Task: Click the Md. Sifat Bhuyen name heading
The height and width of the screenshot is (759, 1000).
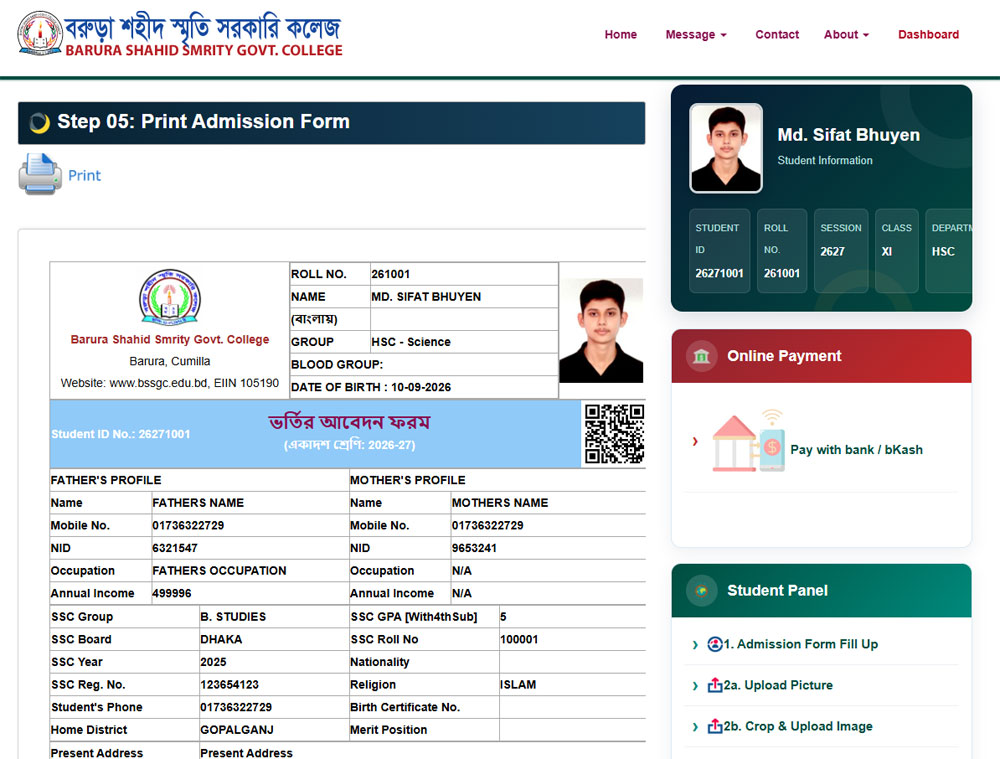Action: pyautogui.click(x=848, y=135)
